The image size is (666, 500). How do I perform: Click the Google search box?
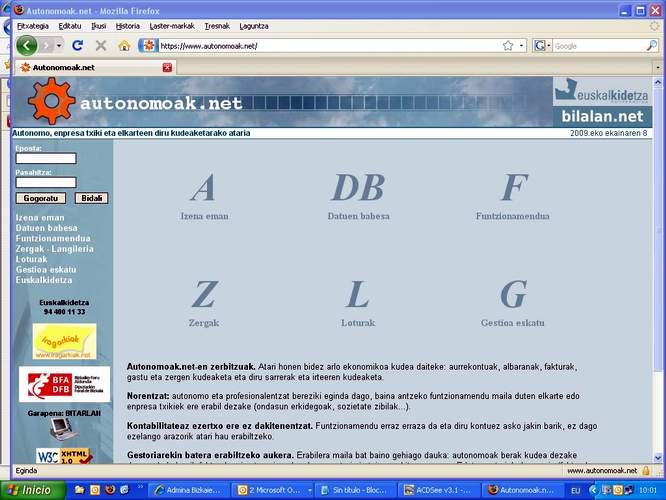click(x=599, y=46)
